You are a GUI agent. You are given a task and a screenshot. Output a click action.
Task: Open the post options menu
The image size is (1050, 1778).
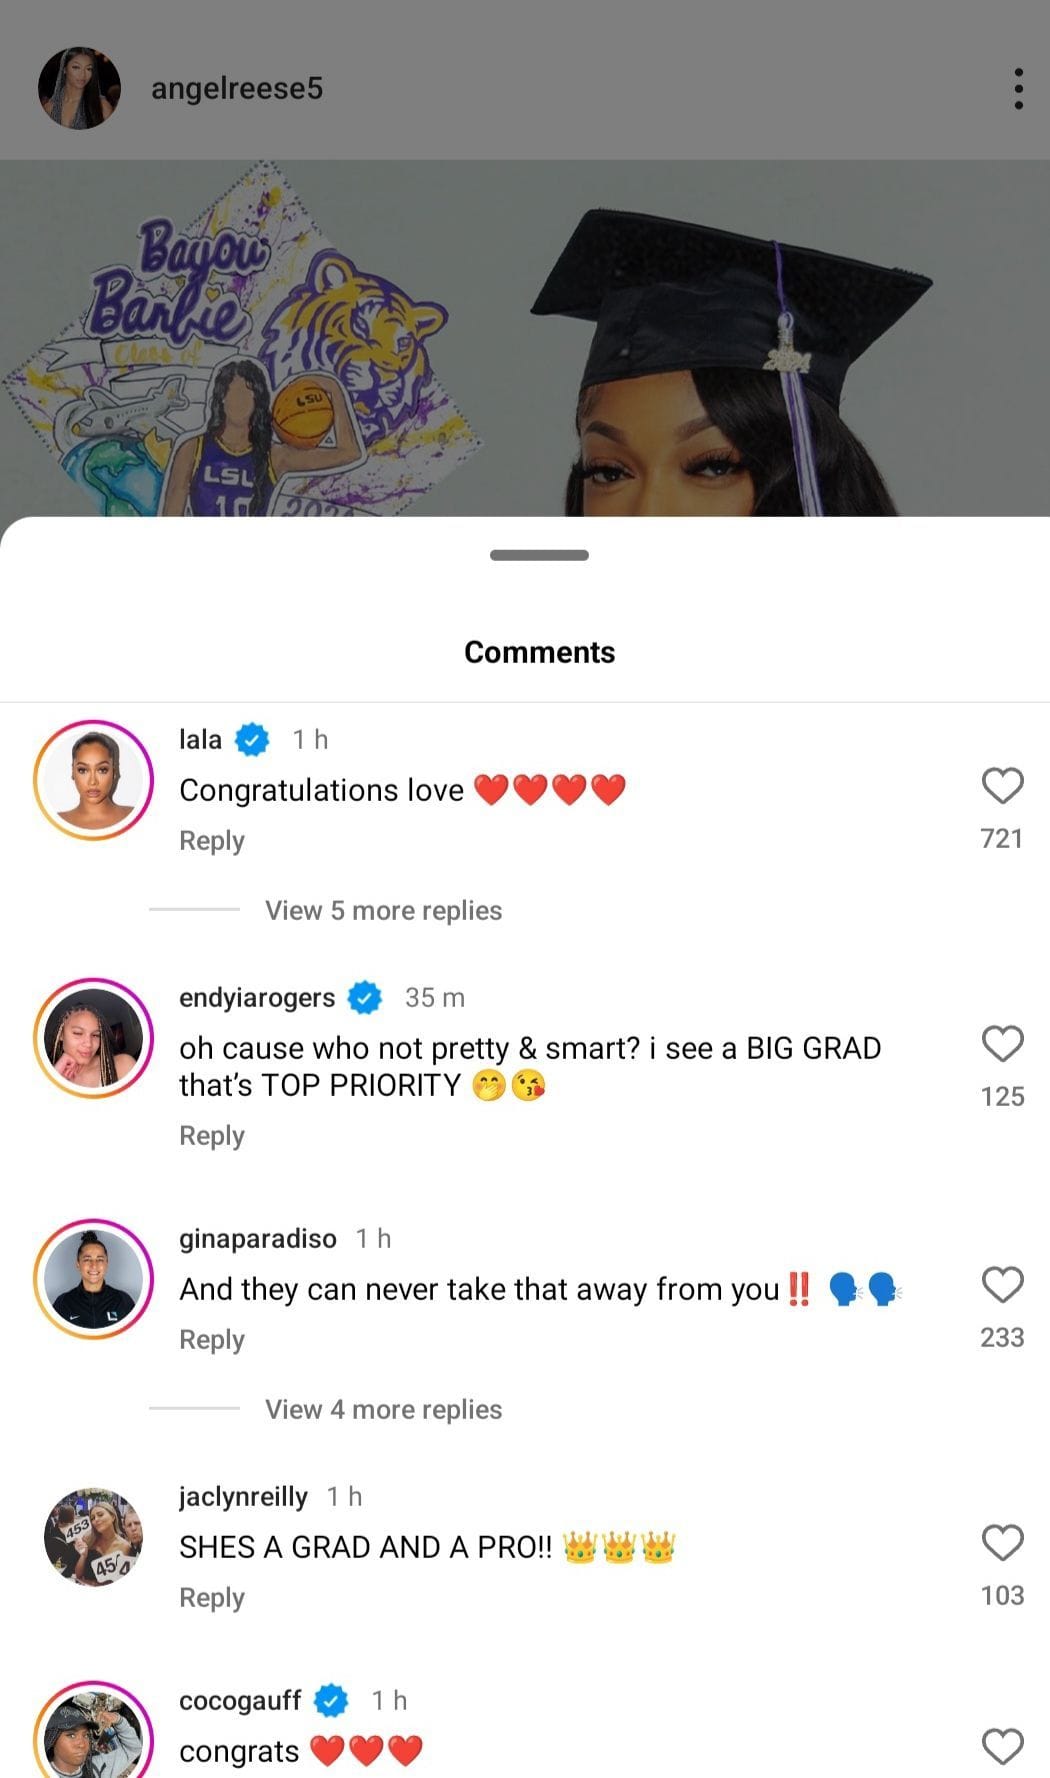point(1019,88)
